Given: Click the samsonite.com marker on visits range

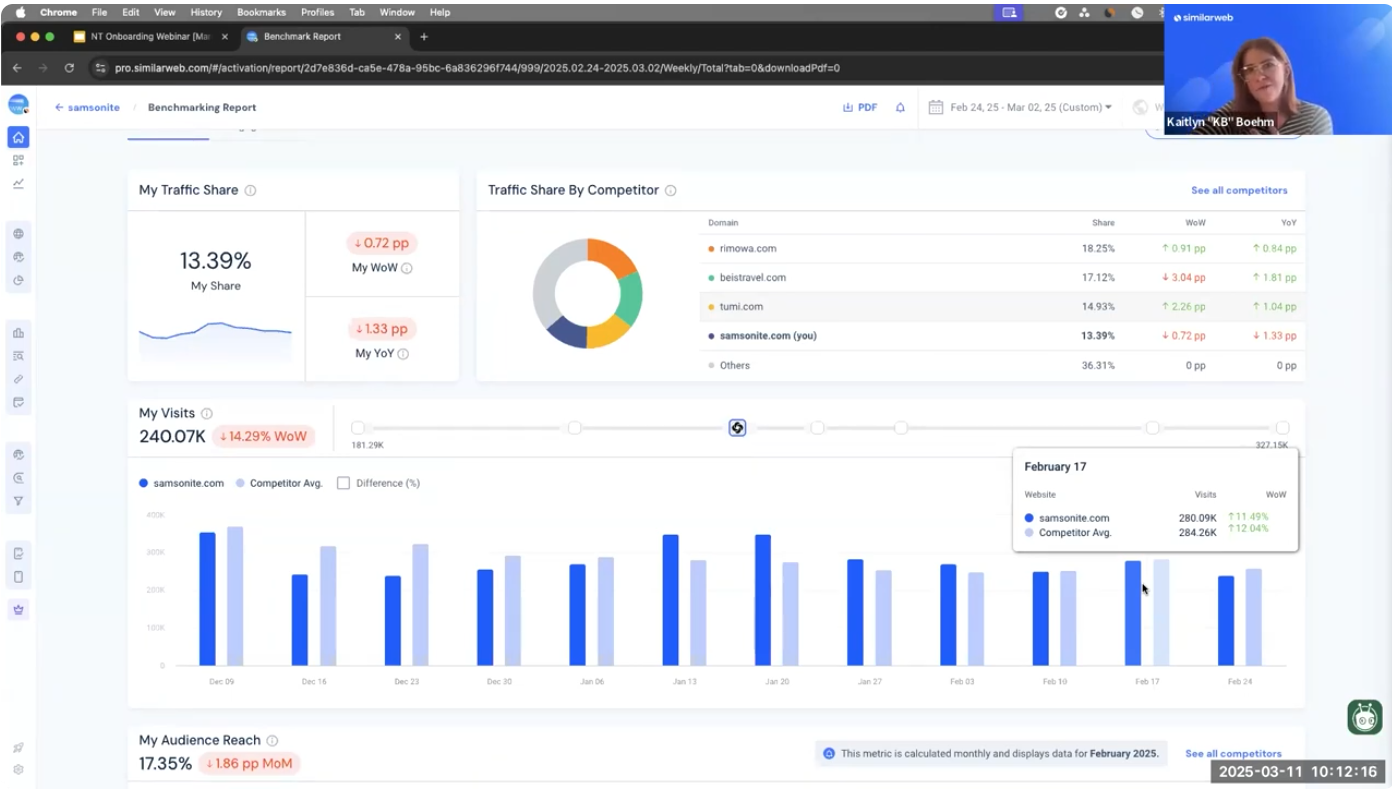Looking at the screenshot, I should [x=737, y=428].
